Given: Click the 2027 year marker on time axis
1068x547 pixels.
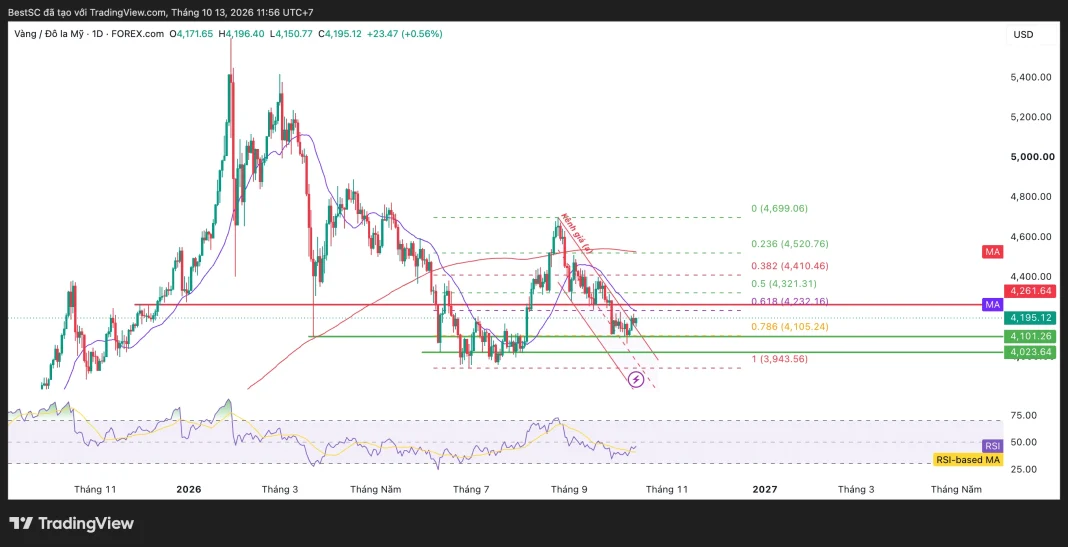Looking at the screenshot, I should pyautogui.click(x=765, y=489).
